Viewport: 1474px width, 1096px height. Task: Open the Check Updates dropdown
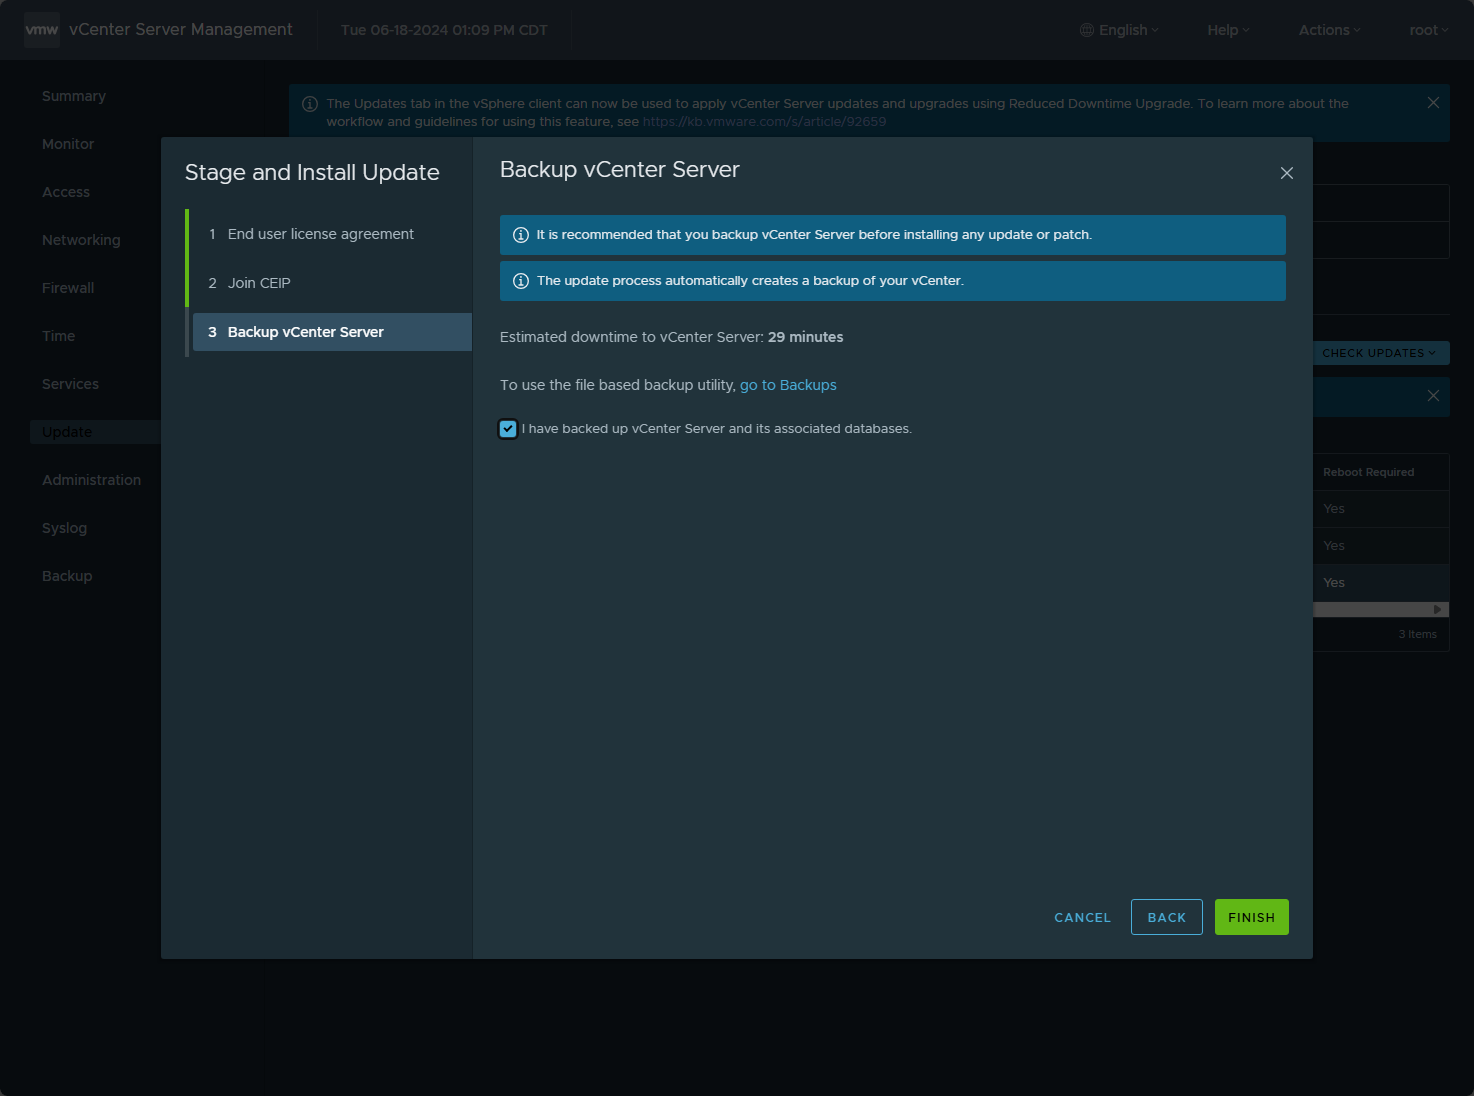[x=1381, y=353]
